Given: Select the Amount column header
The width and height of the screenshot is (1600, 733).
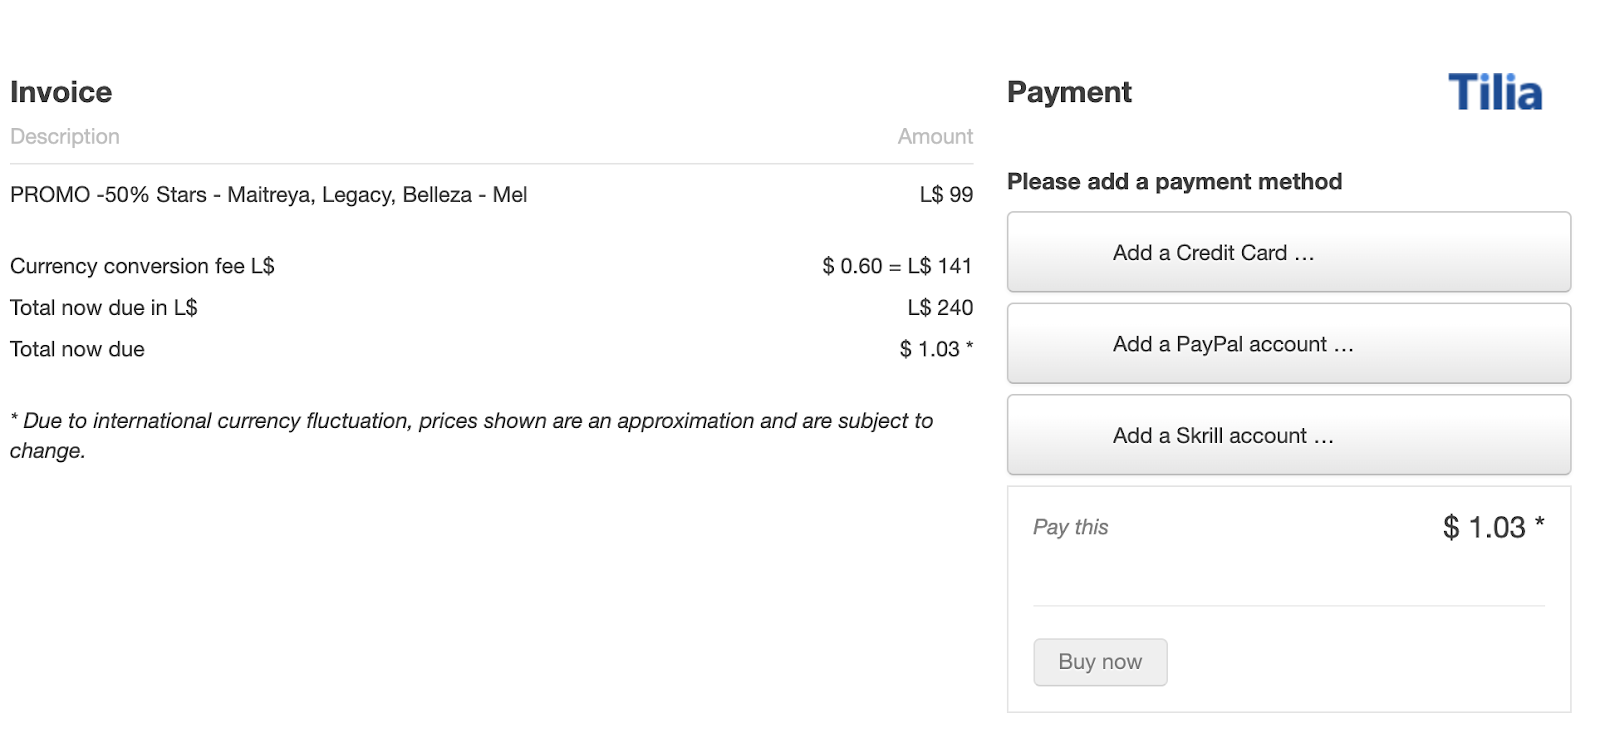Looking at the screenshot, I should pyautogui.click(x=935, y=137).
